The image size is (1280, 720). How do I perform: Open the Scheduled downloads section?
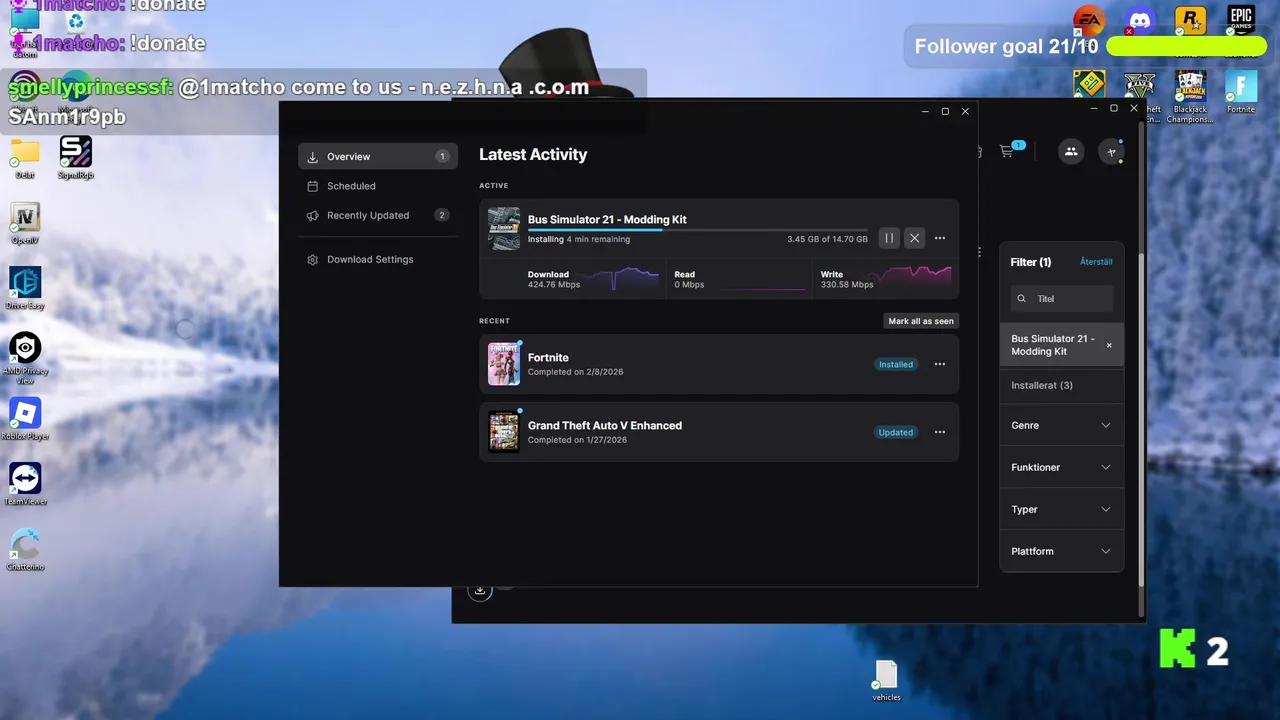pos(378,186)
